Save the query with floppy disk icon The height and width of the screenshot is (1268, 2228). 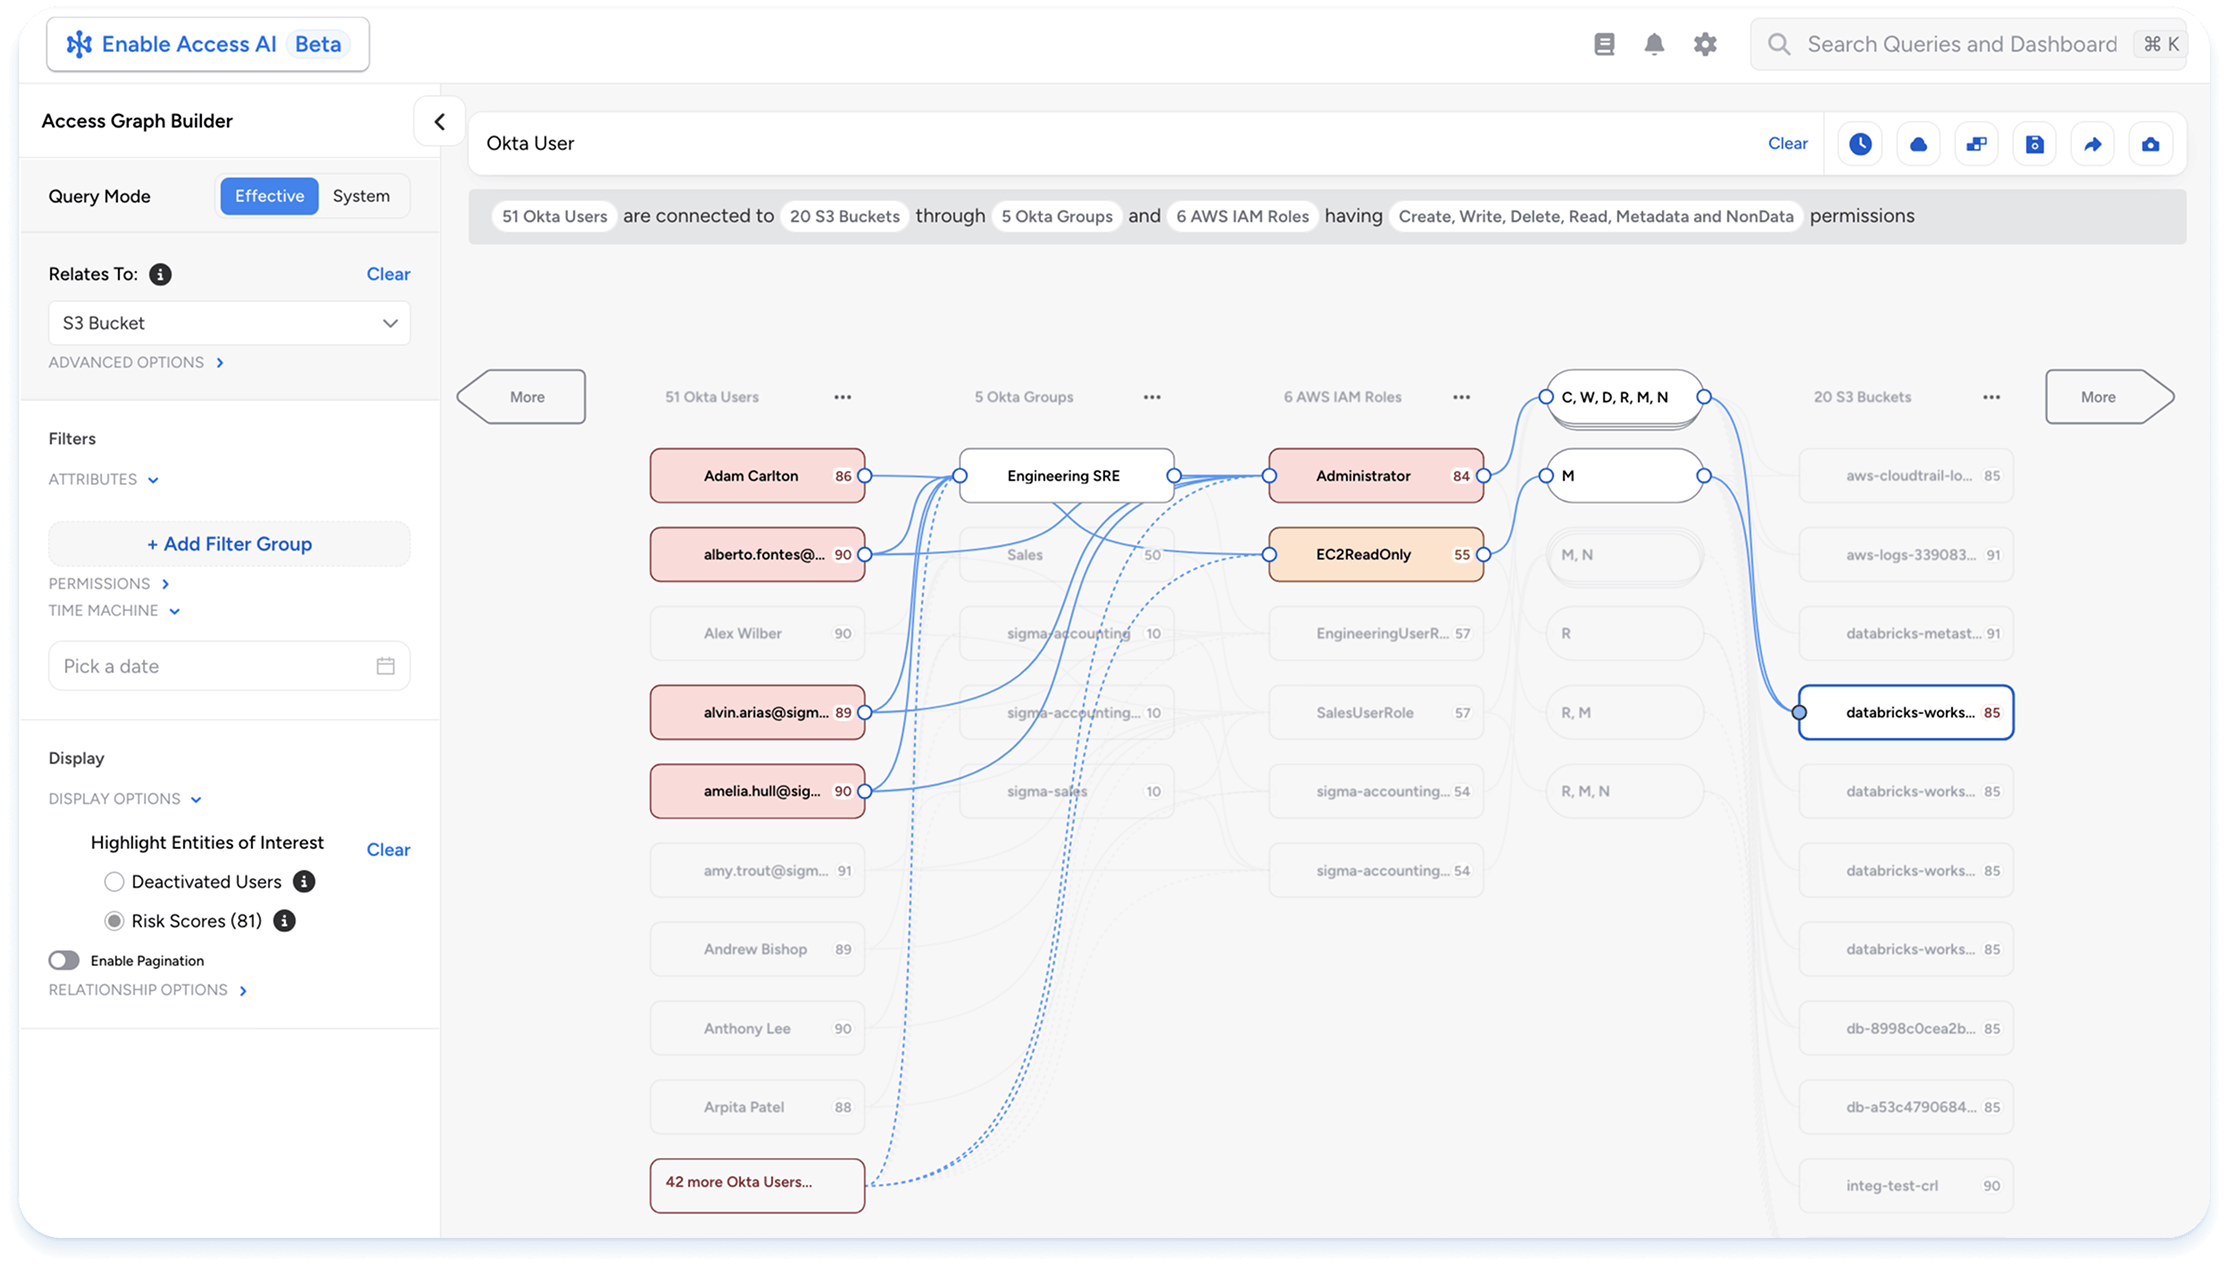click(2034, 144)
